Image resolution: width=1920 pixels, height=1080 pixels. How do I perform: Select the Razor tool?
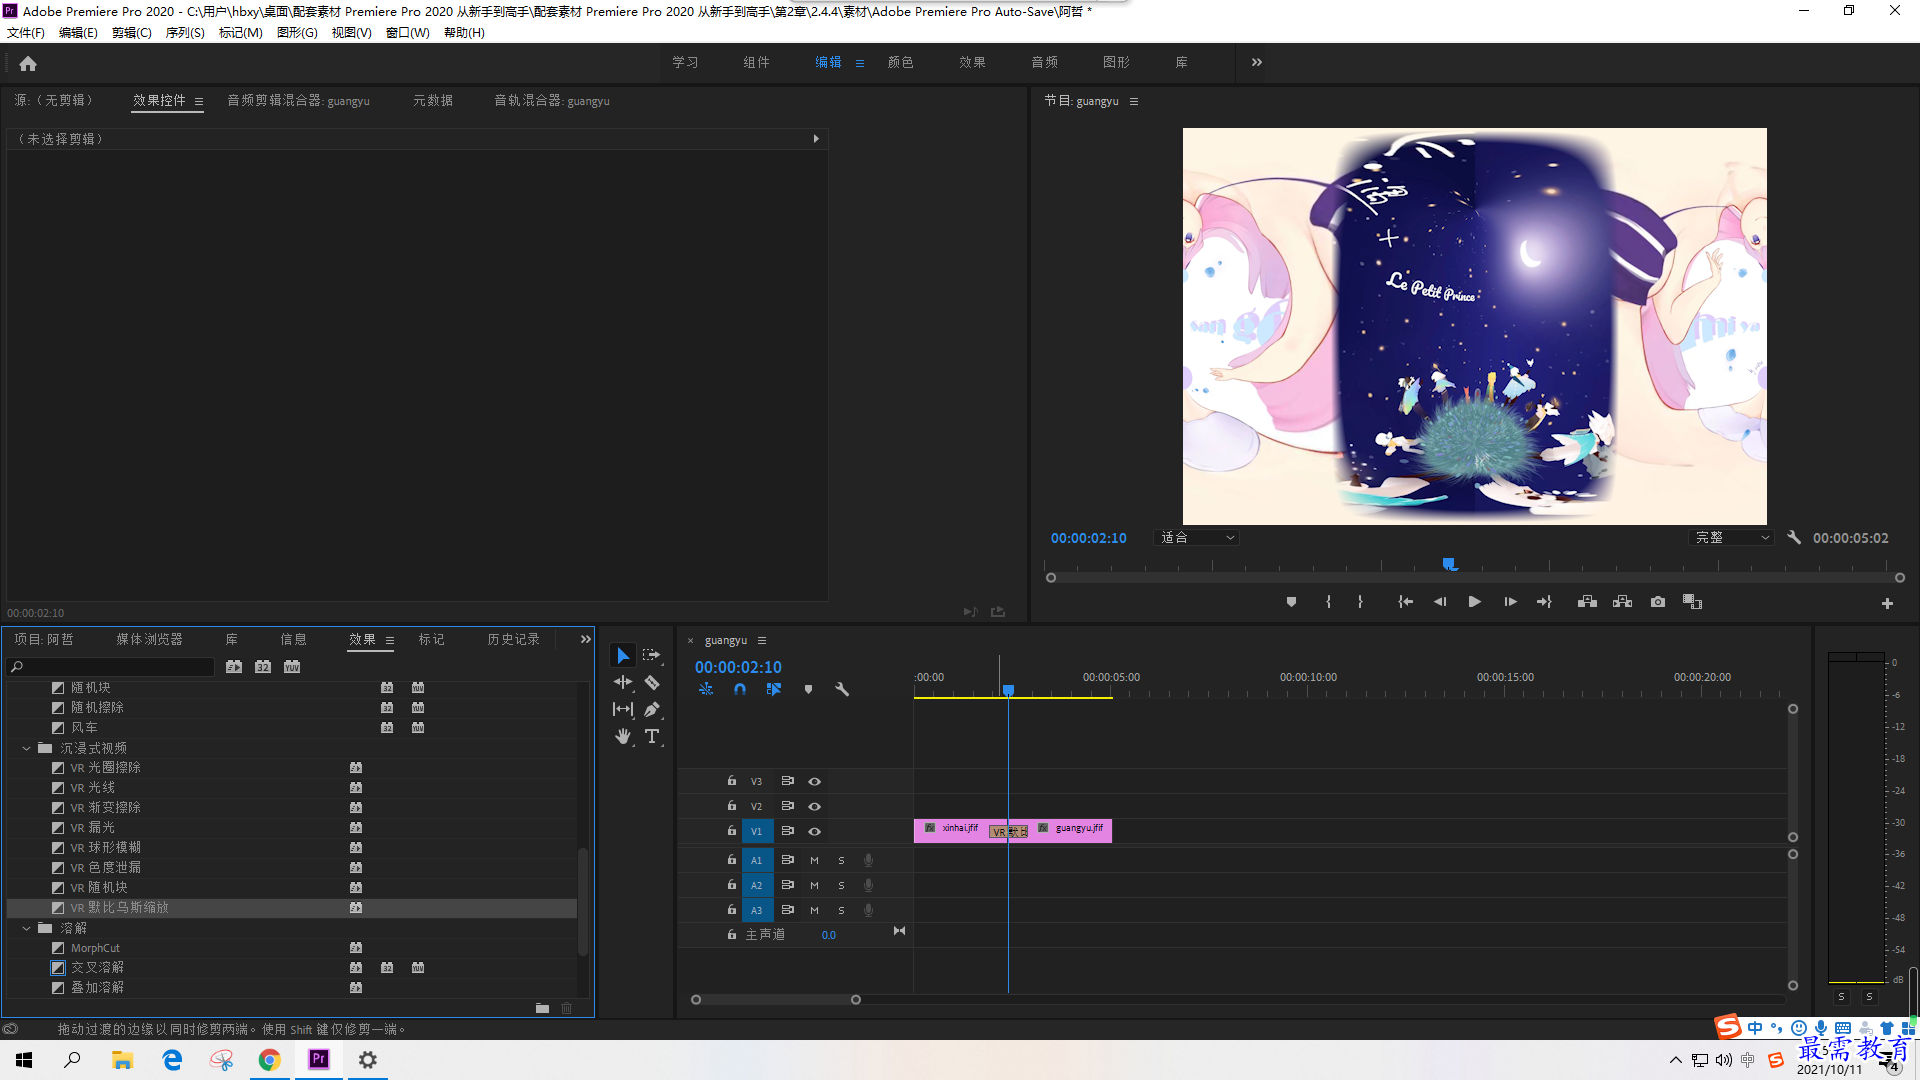(652, 682)
